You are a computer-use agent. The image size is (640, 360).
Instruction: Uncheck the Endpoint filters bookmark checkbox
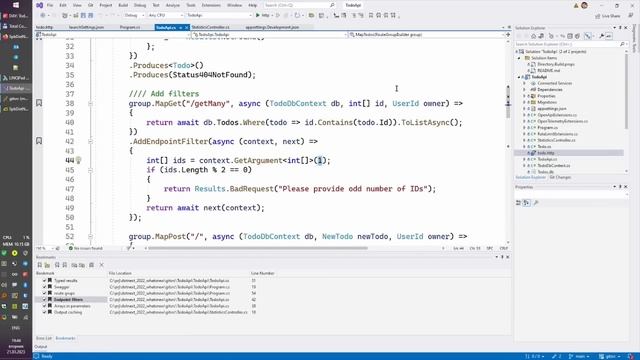pyautogui.click(x=44, y=300)
